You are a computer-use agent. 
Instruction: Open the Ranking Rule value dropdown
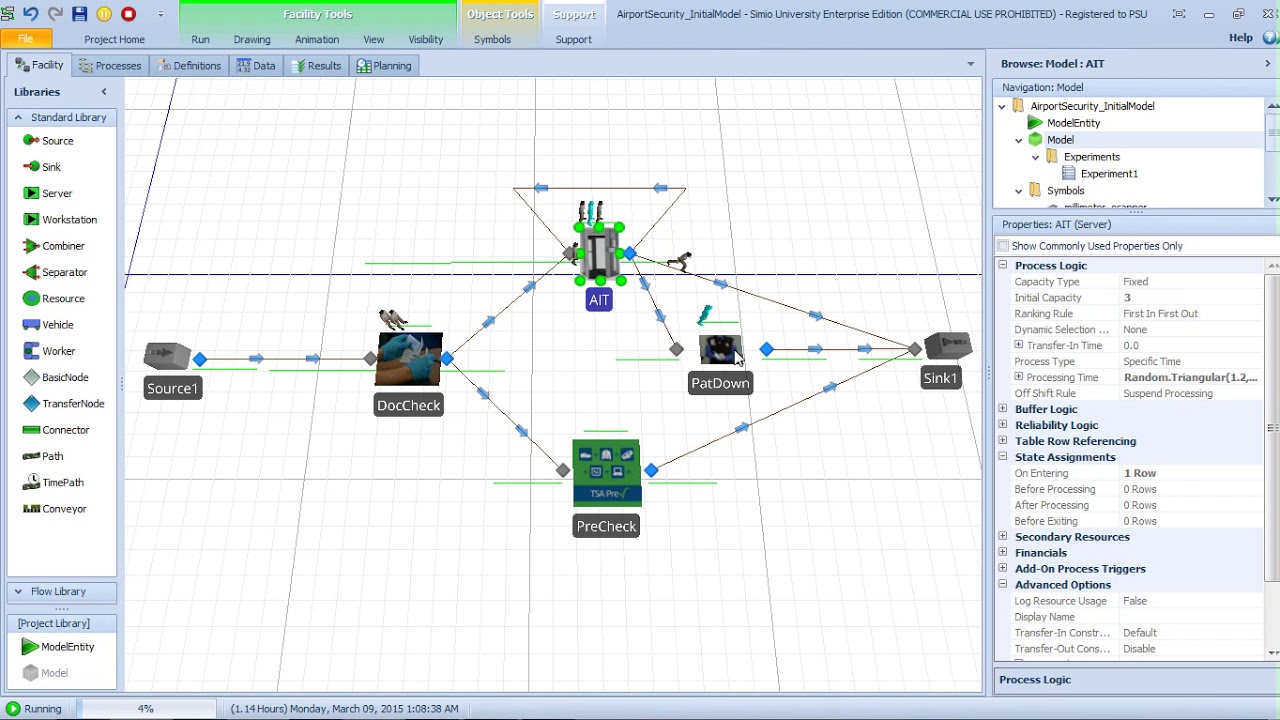point(1193,314)
